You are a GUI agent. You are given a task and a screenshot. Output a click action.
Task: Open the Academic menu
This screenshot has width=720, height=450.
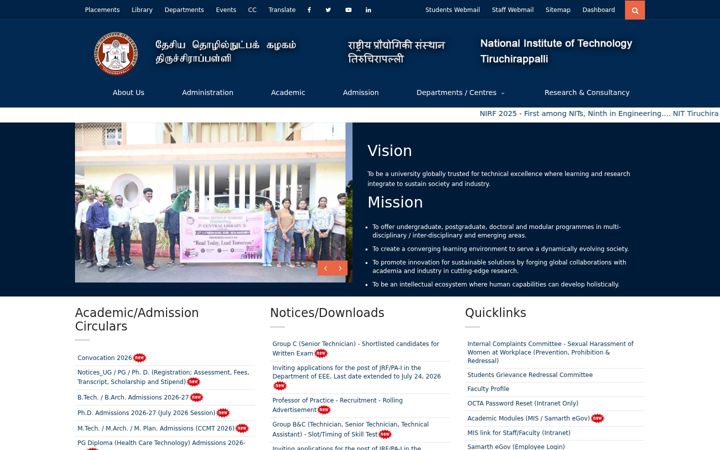click(288, 92)
